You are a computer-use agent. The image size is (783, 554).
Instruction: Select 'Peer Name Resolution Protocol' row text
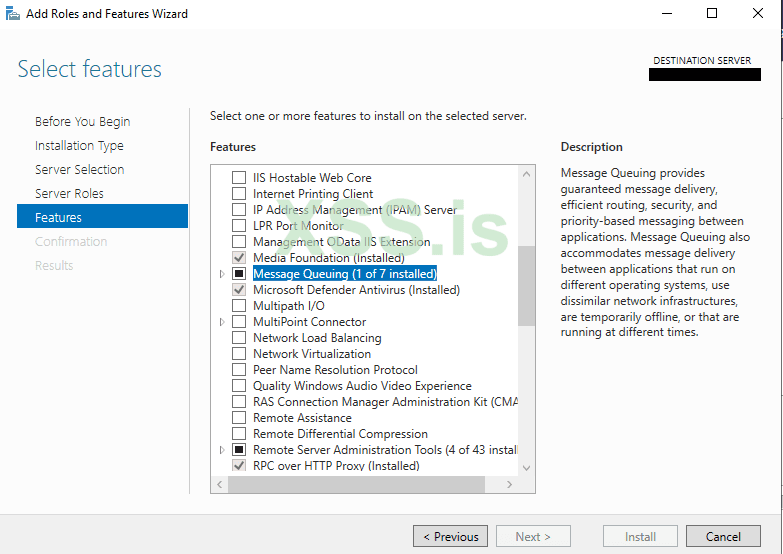(335, 370)
